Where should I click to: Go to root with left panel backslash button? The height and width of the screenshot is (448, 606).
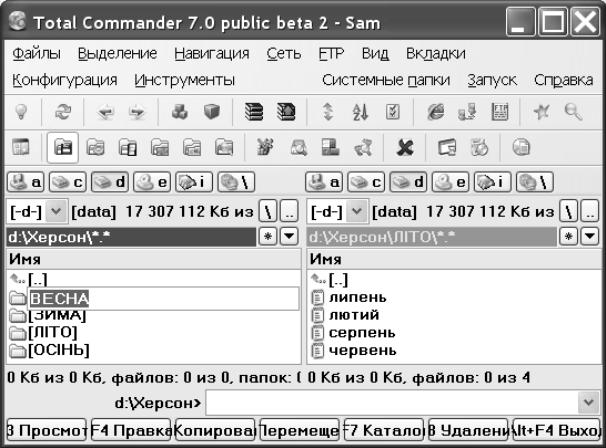(268, 211)
